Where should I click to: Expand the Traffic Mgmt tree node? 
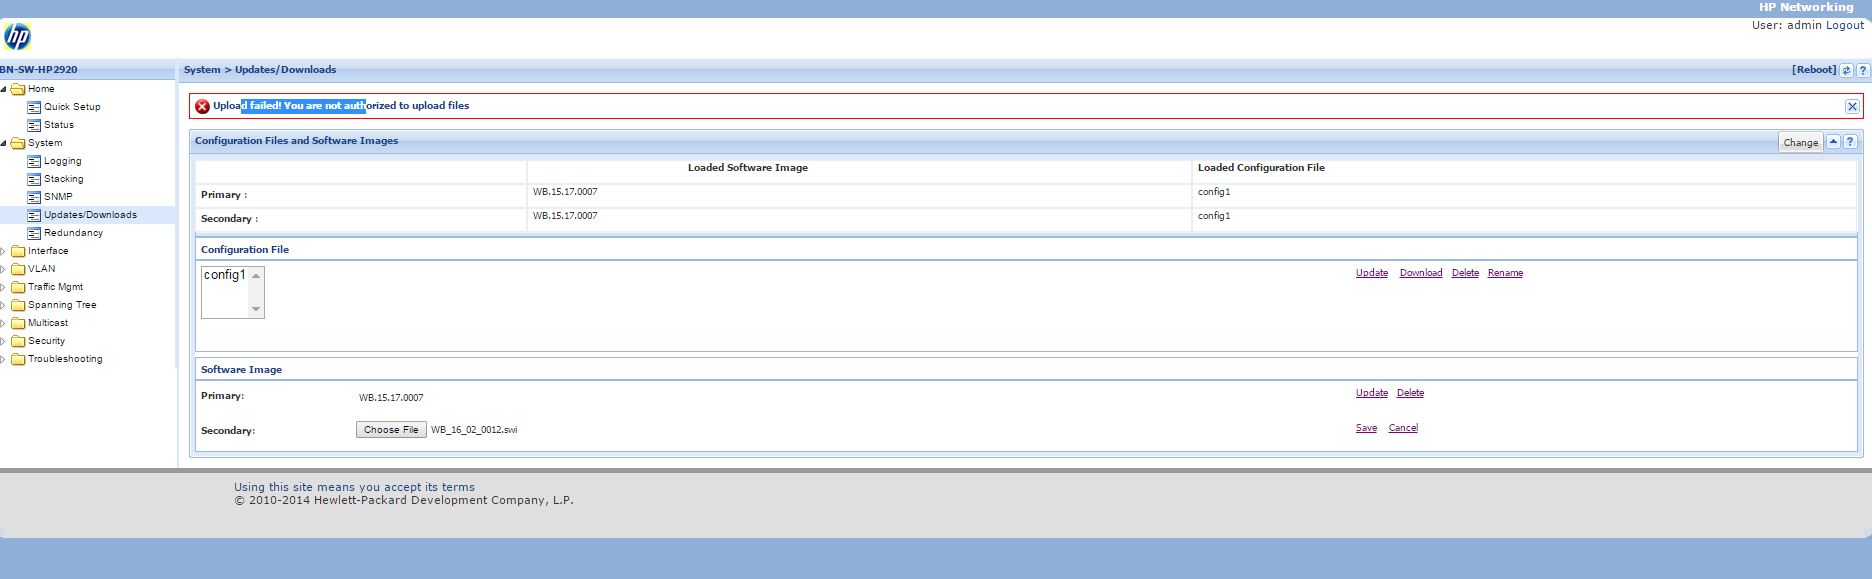click(4, 287)
